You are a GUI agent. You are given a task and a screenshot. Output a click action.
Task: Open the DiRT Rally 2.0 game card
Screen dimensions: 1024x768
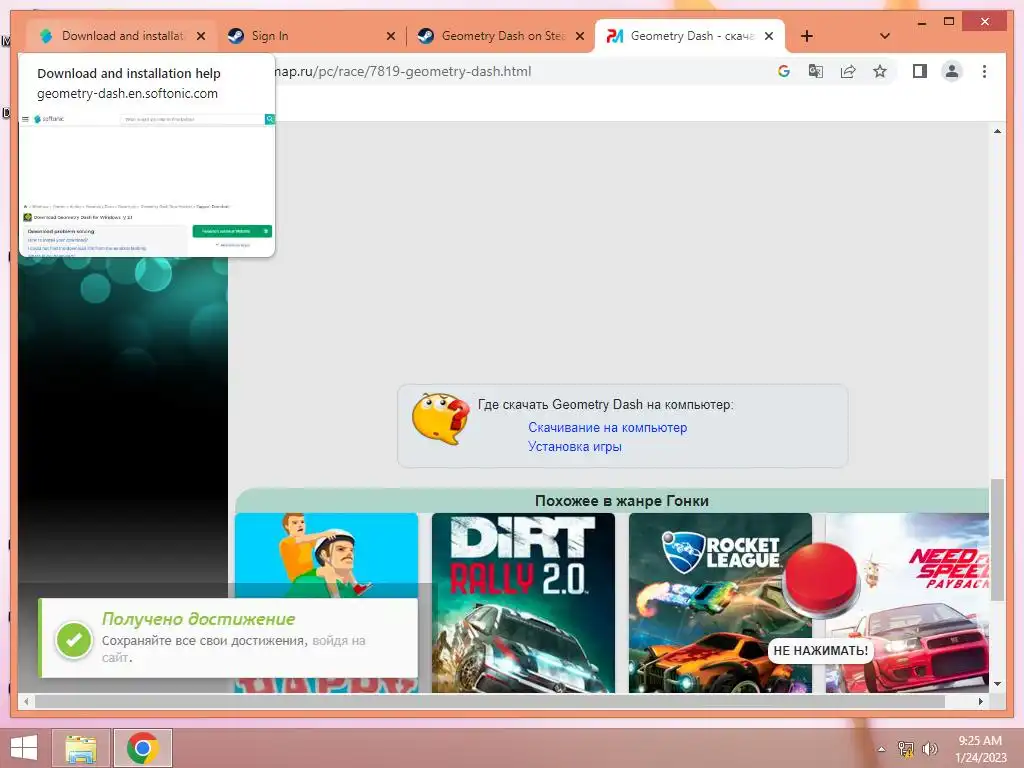pos(523,602)
